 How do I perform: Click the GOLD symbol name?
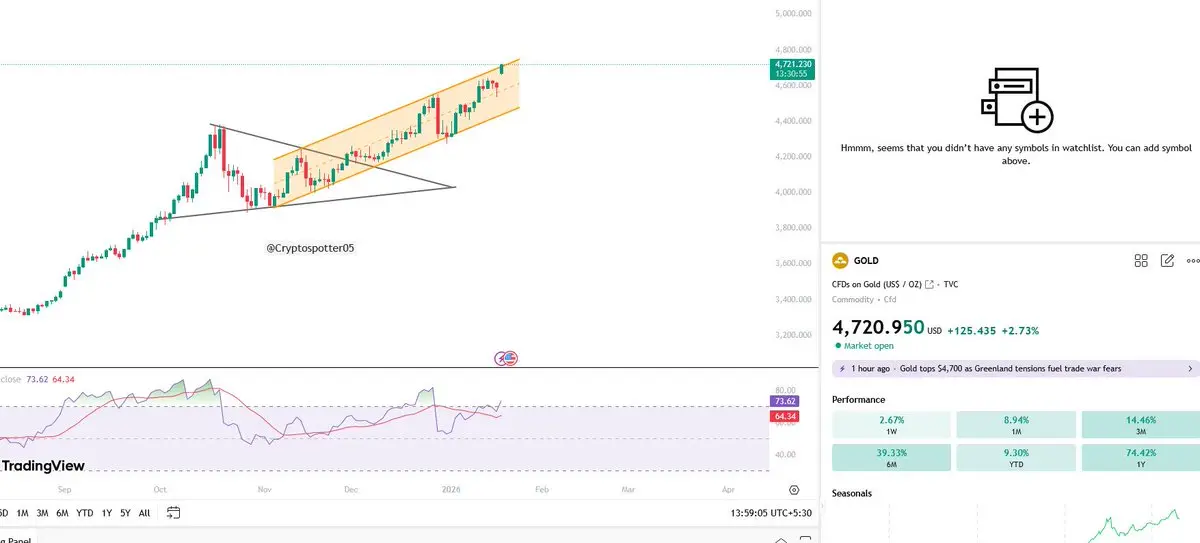tap(866, 261)
